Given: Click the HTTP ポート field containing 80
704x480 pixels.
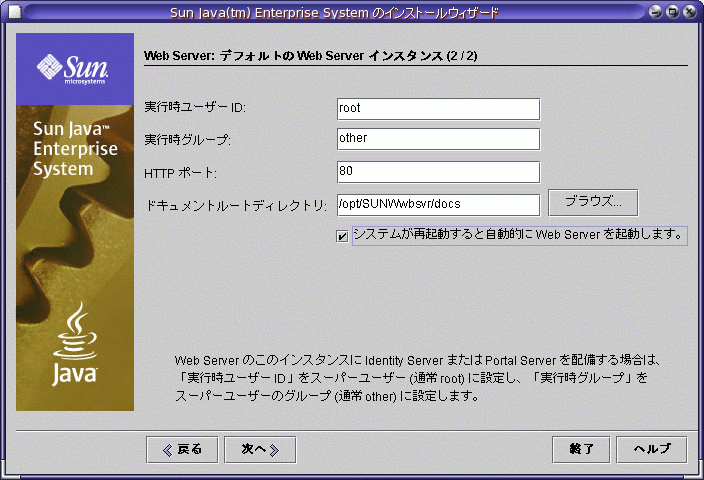Looking at the screenshot, I should (438, 172).
